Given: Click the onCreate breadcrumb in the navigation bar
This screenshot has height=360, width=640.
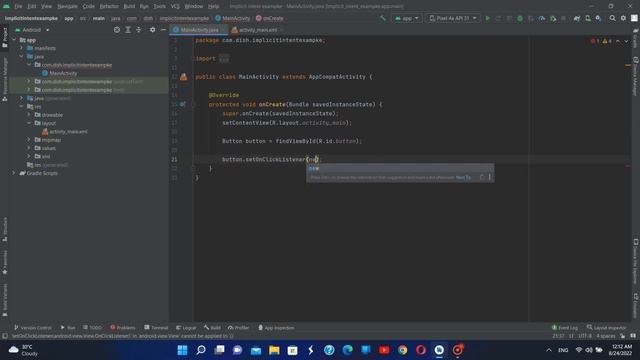Looking at the screenshot, I should point(269,18).
